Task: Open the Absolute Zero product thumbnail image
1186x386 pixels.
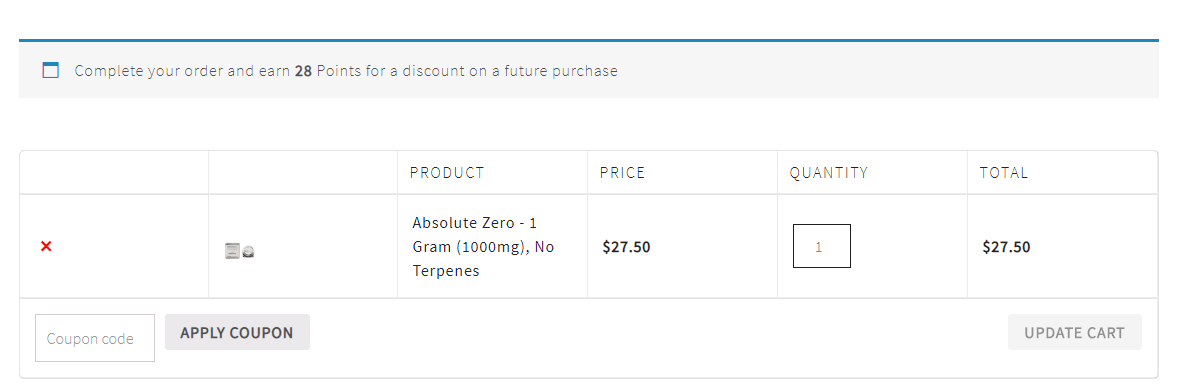Action: [239, 251]
